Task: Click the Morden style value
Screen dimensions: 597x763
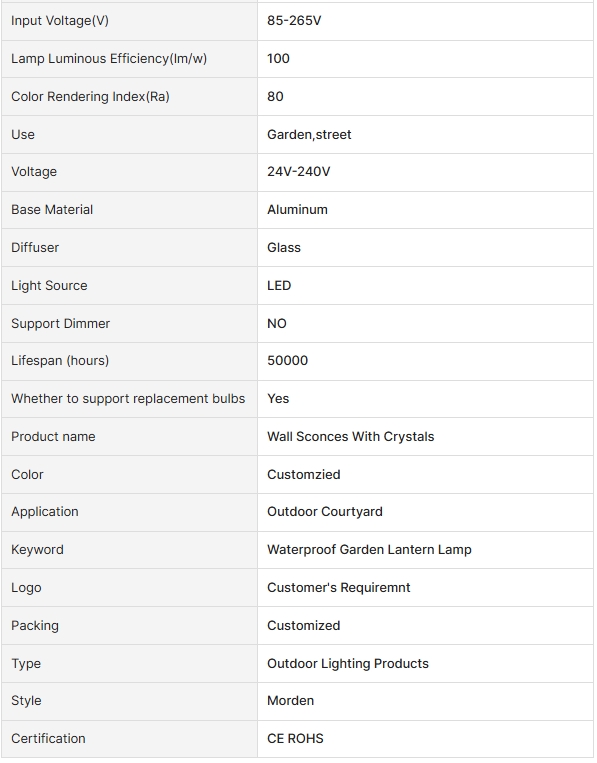Action: tap(290, 701)
